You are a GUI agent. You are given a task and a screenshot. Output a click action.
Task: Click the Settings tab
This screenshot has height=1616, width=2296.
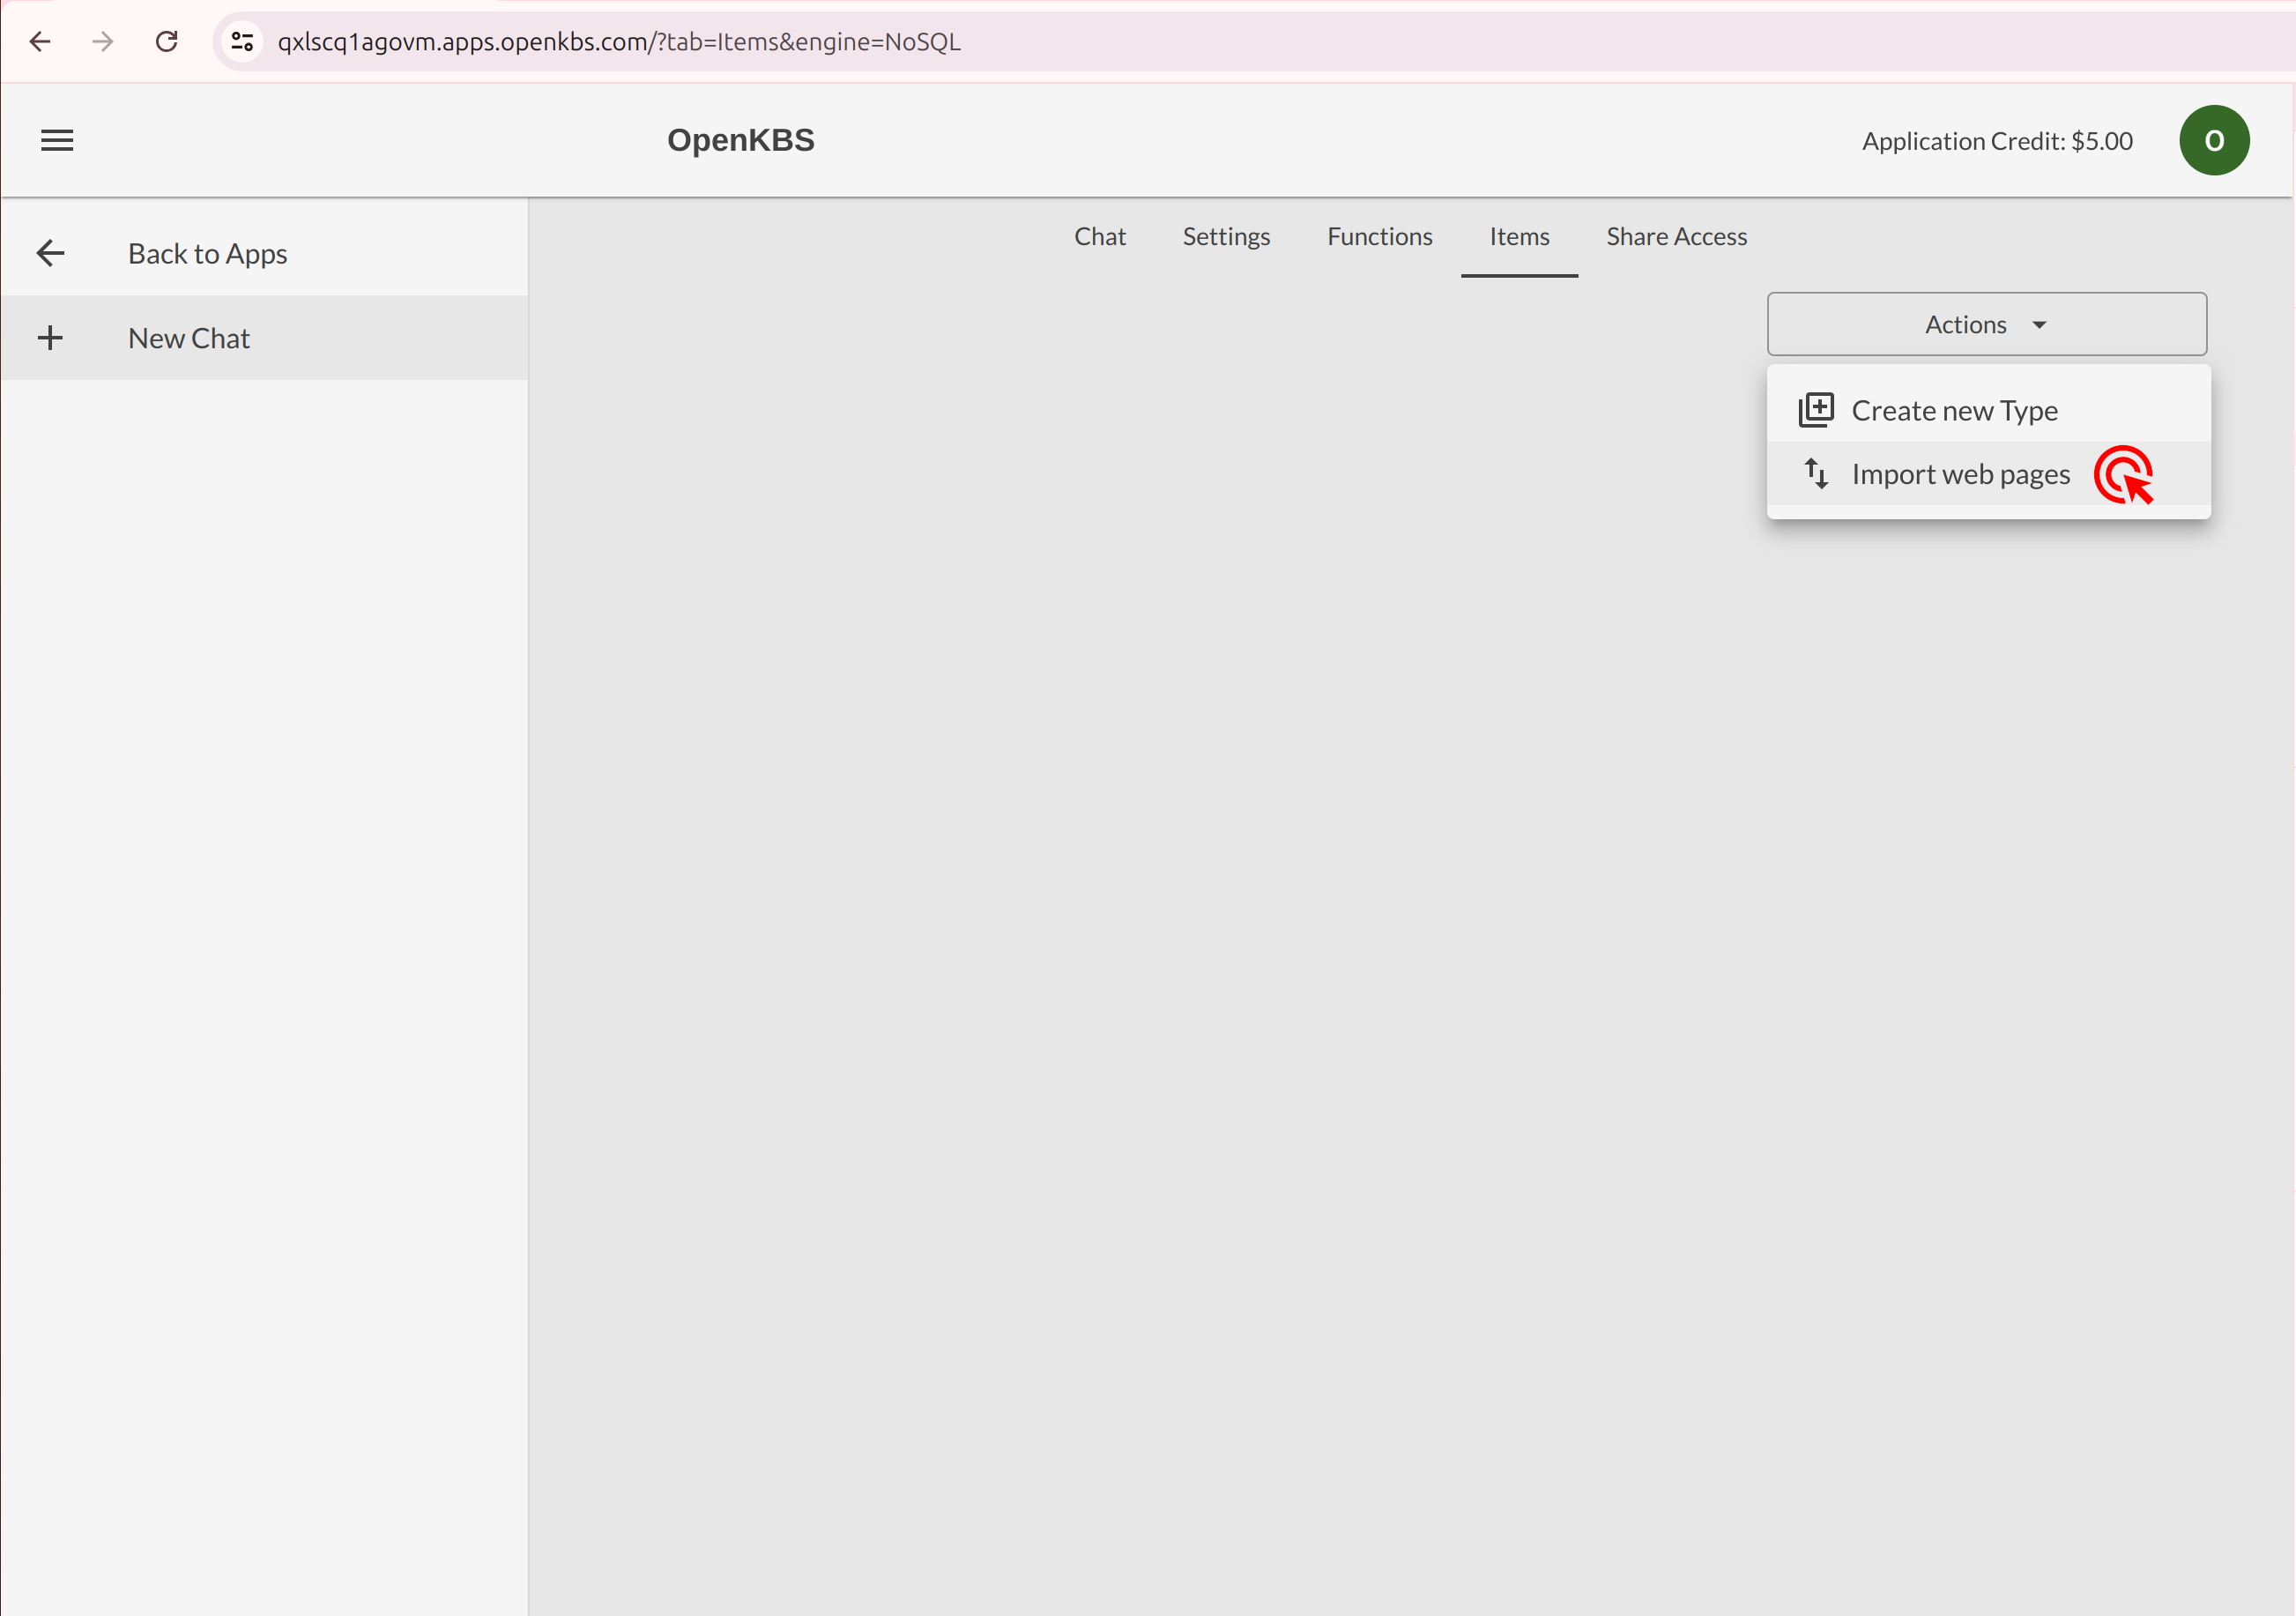coord(1226,236)
